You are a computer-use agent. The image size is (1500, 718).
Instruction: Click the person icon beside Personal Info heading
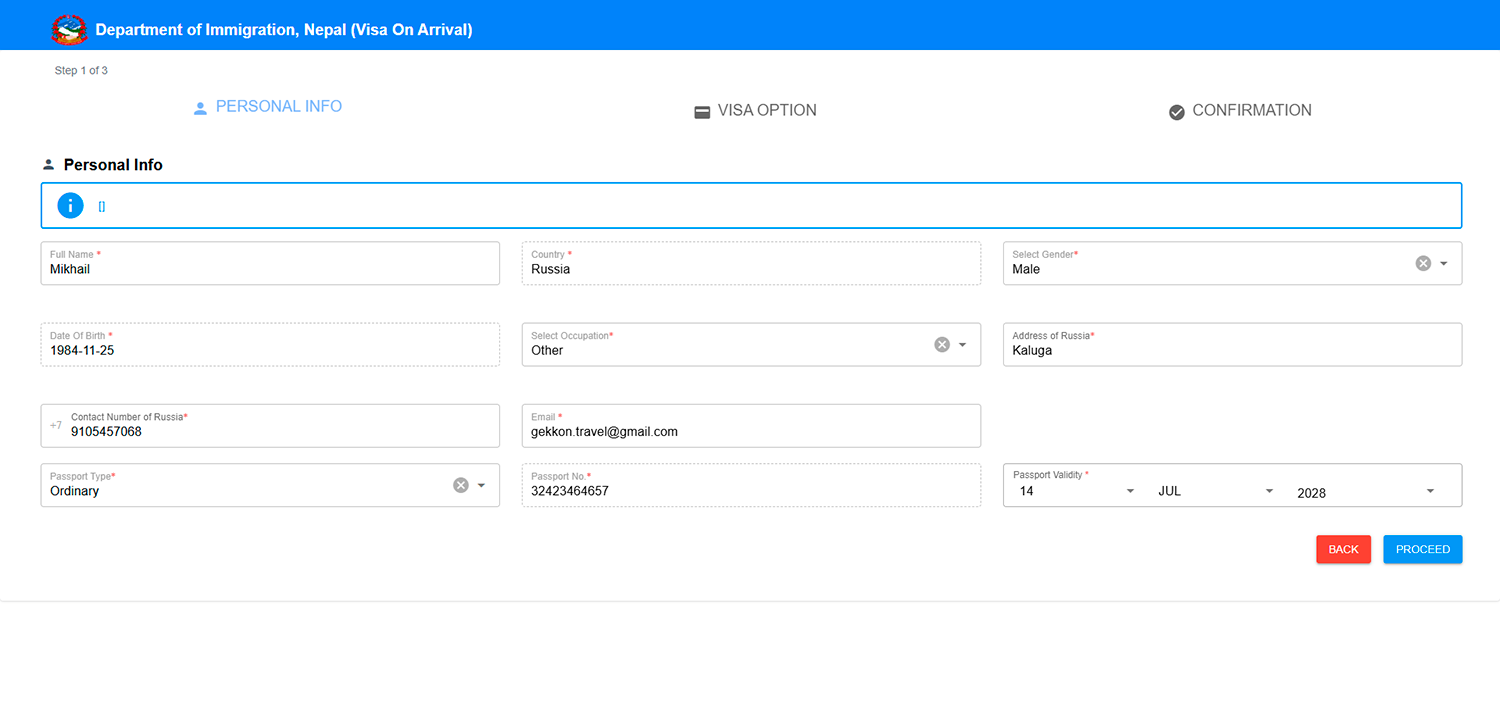point(48,165)
